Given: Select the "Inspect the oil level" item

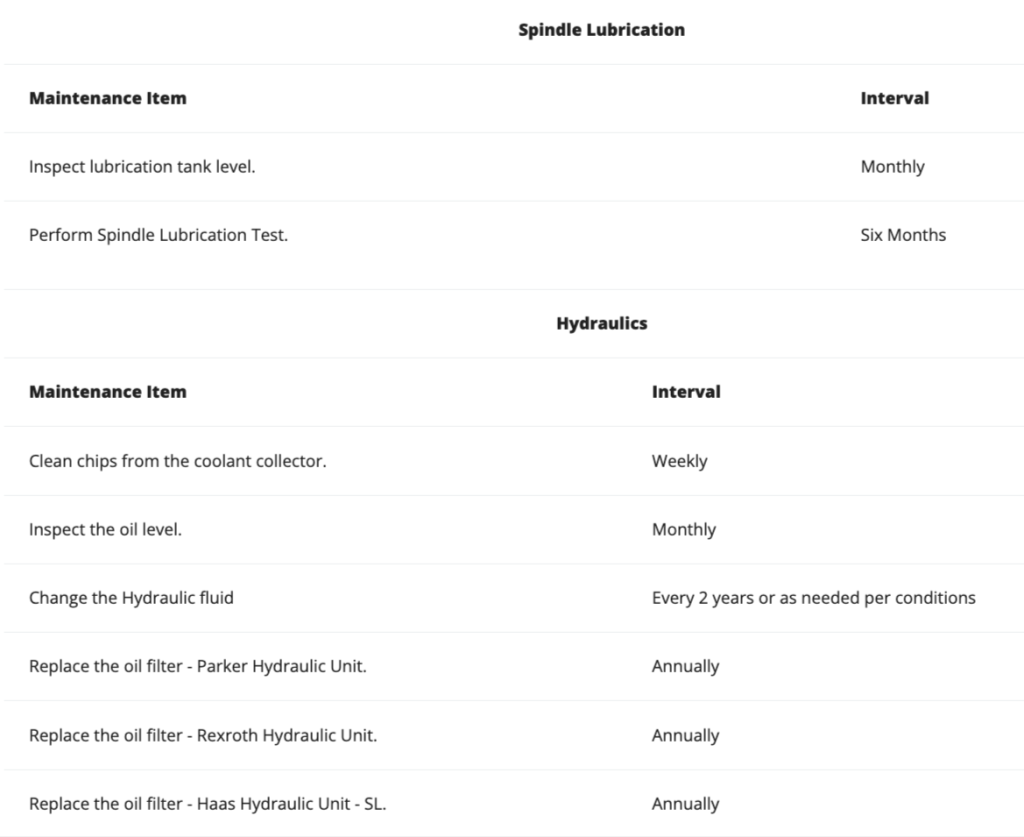Looking at the screenshot, I should [x=105, y=530].
